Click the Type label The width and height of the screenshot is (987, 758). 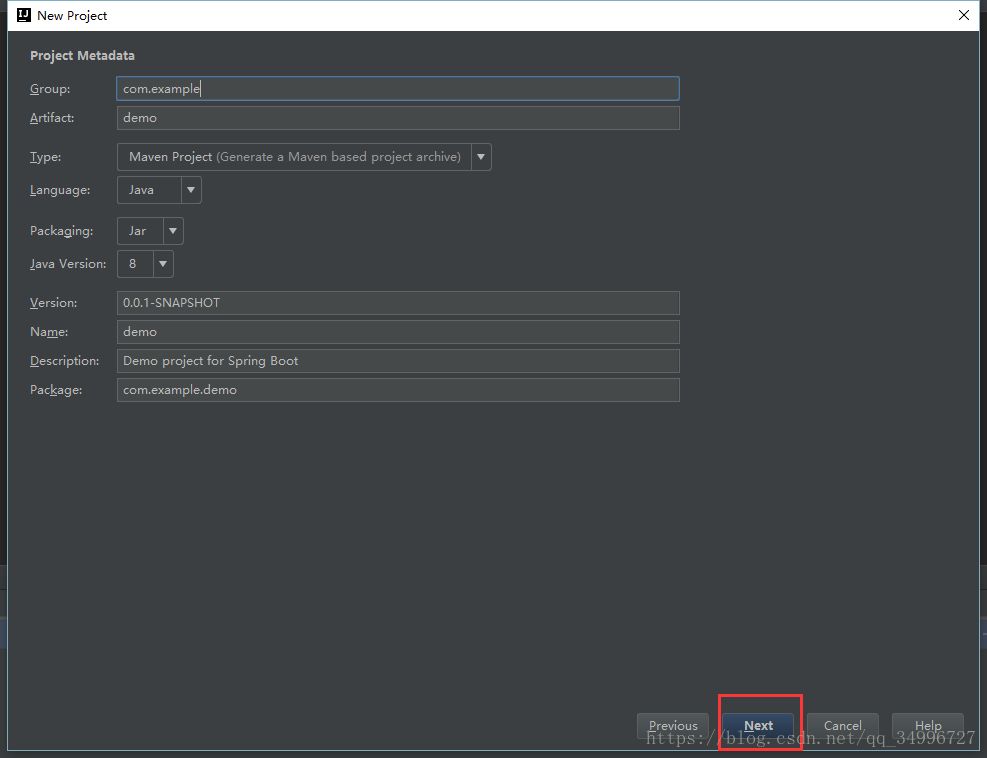(45, 157)
